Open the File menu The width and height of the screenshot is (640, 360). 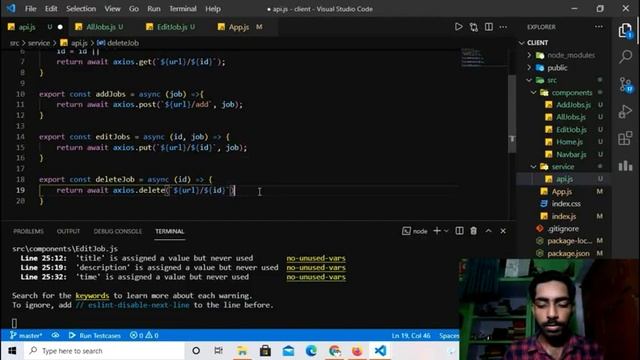(x=30, y=9)
